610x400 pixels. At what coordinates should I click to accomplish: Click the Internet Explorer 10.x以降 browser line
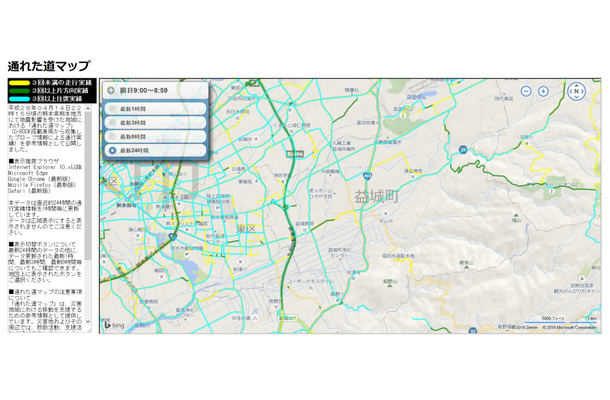point(45,167)
